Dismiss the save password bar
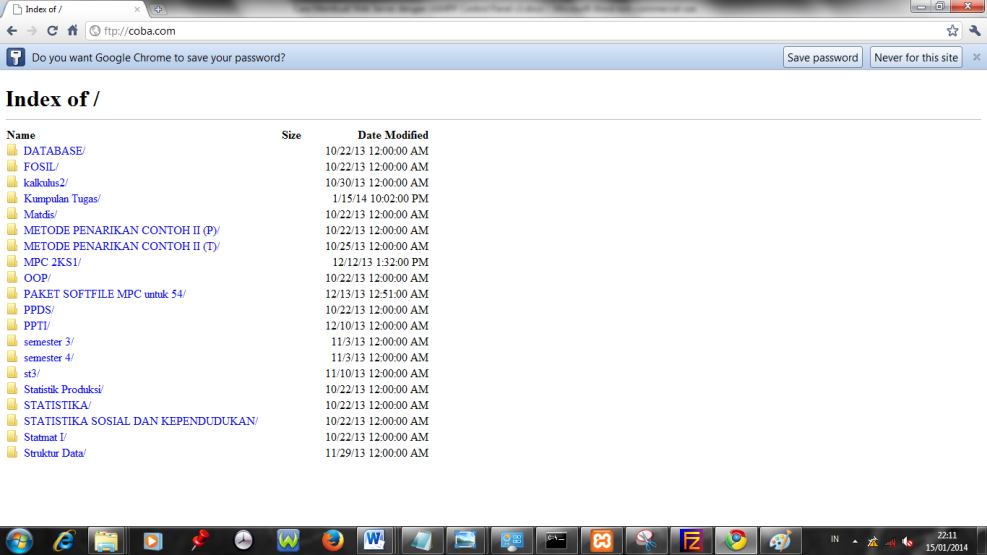Image resolution: width=987 pixels, height=555 pixels. tap(976, 57)
